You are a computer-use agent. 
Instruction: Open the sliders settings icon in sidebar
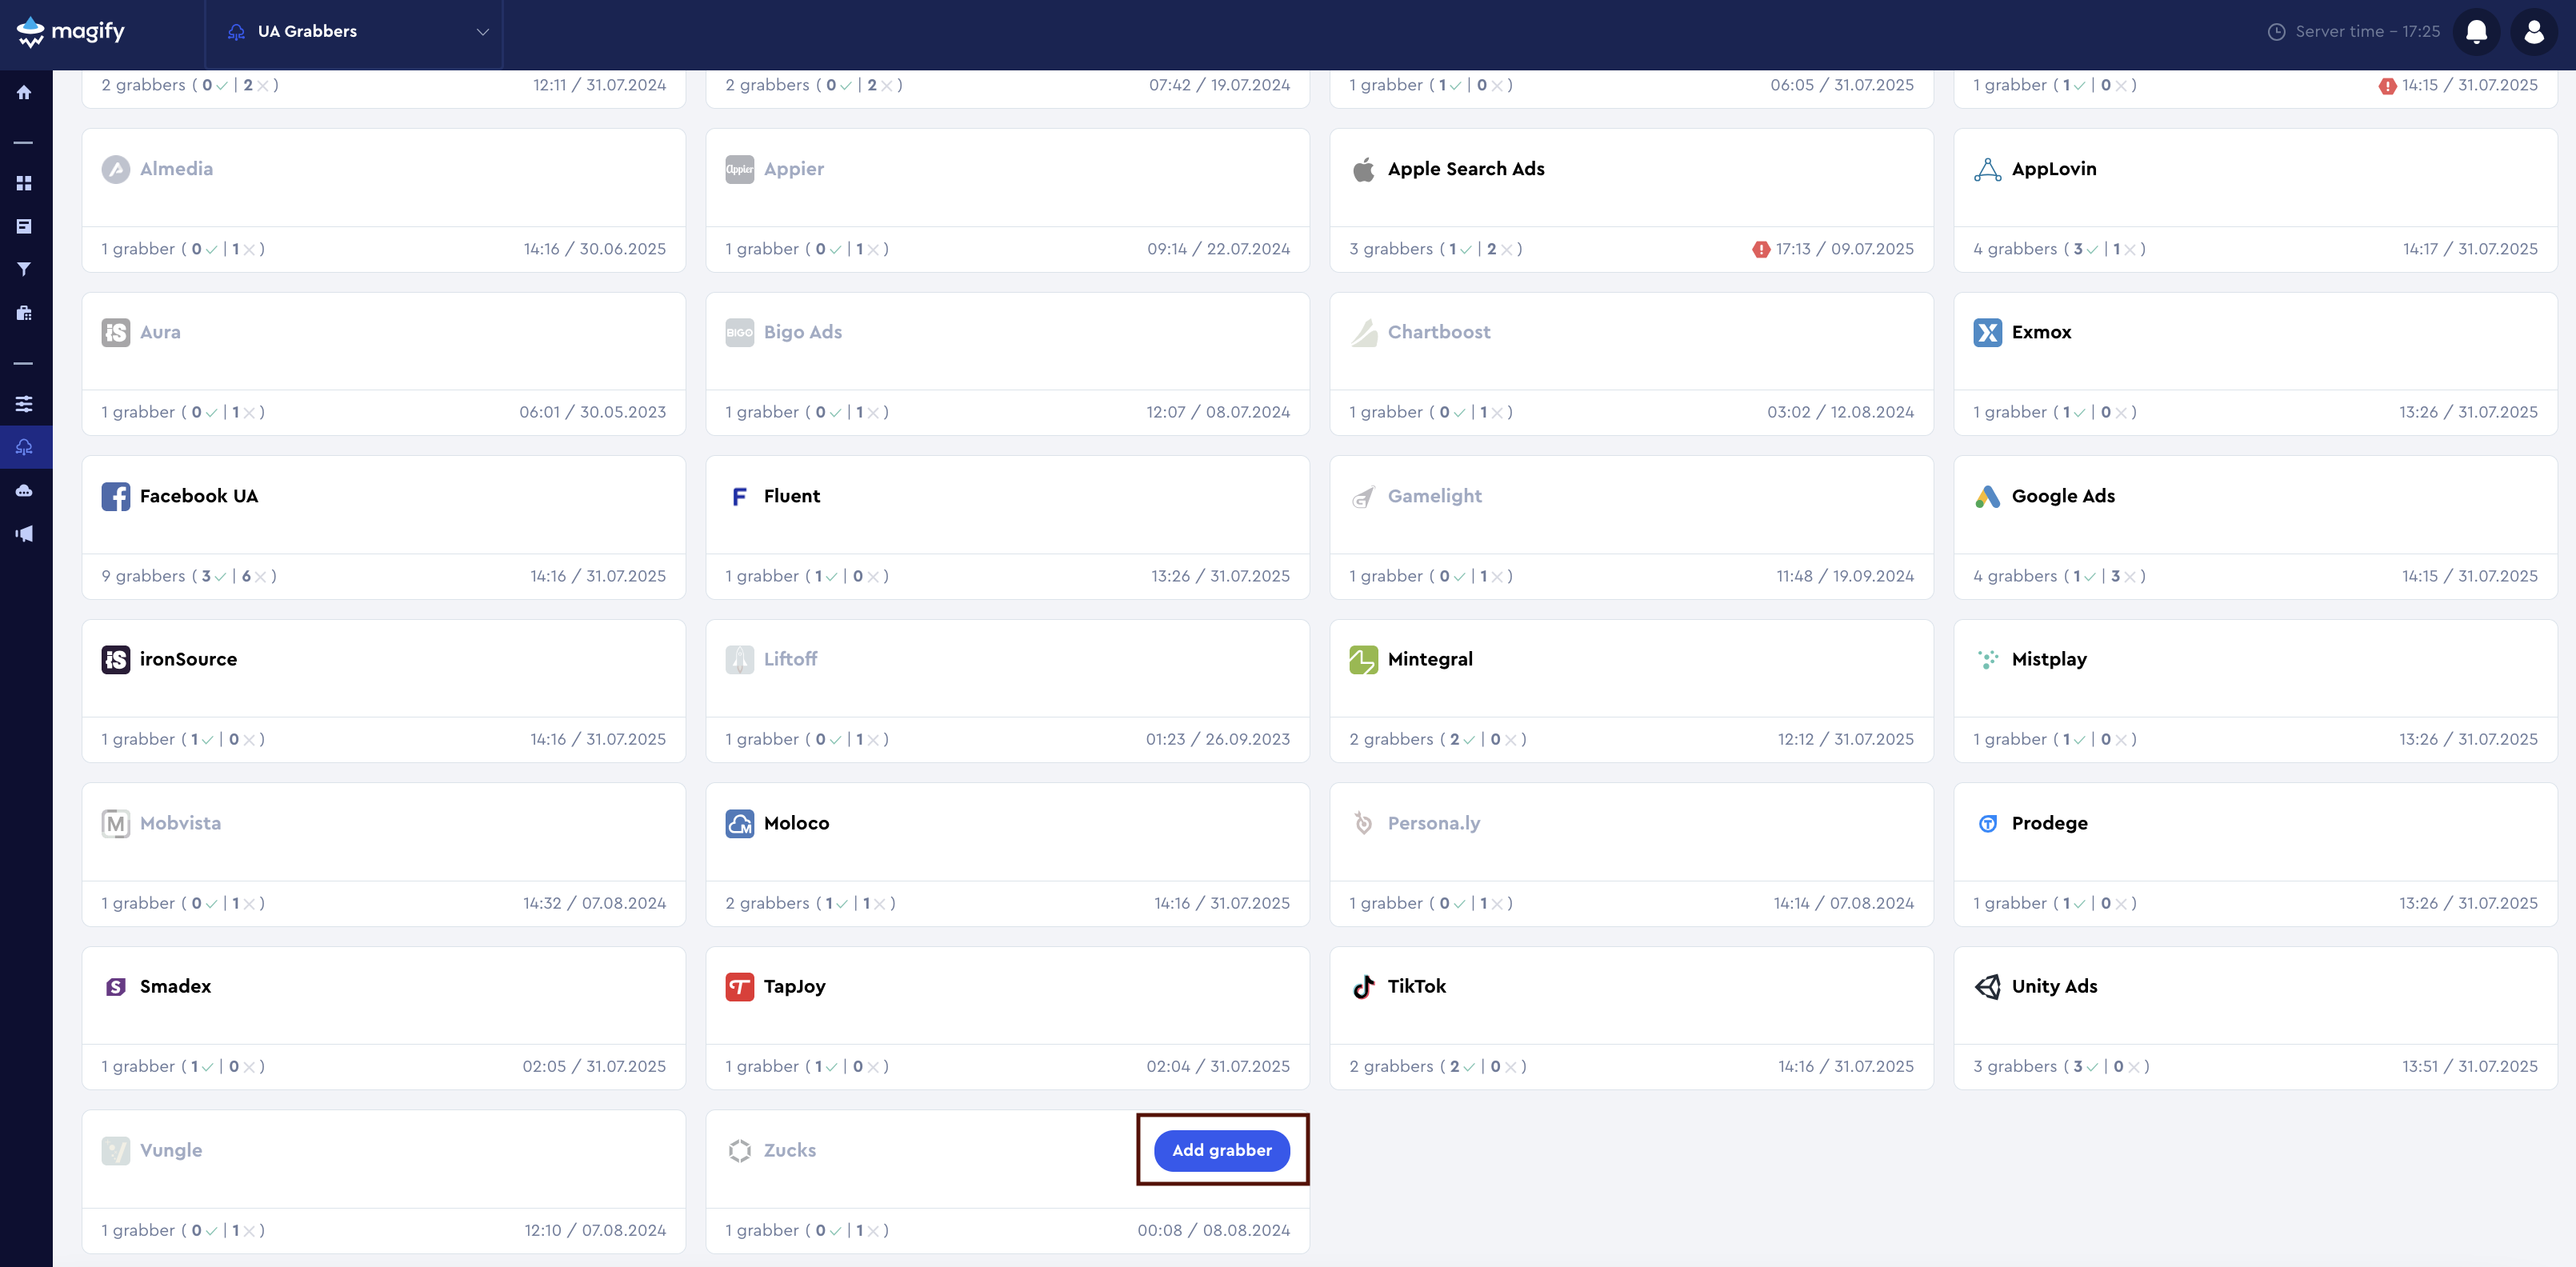click(24, 404)
